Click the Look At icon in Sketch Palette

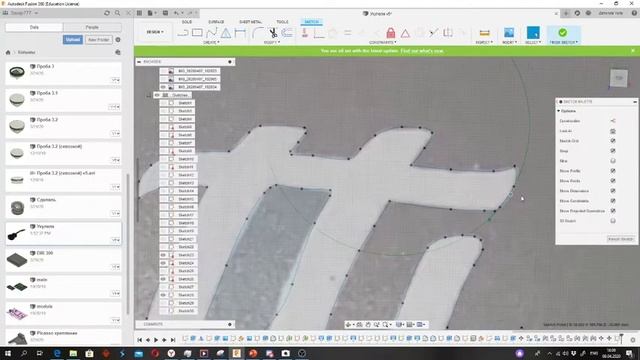tap(613, 131)
